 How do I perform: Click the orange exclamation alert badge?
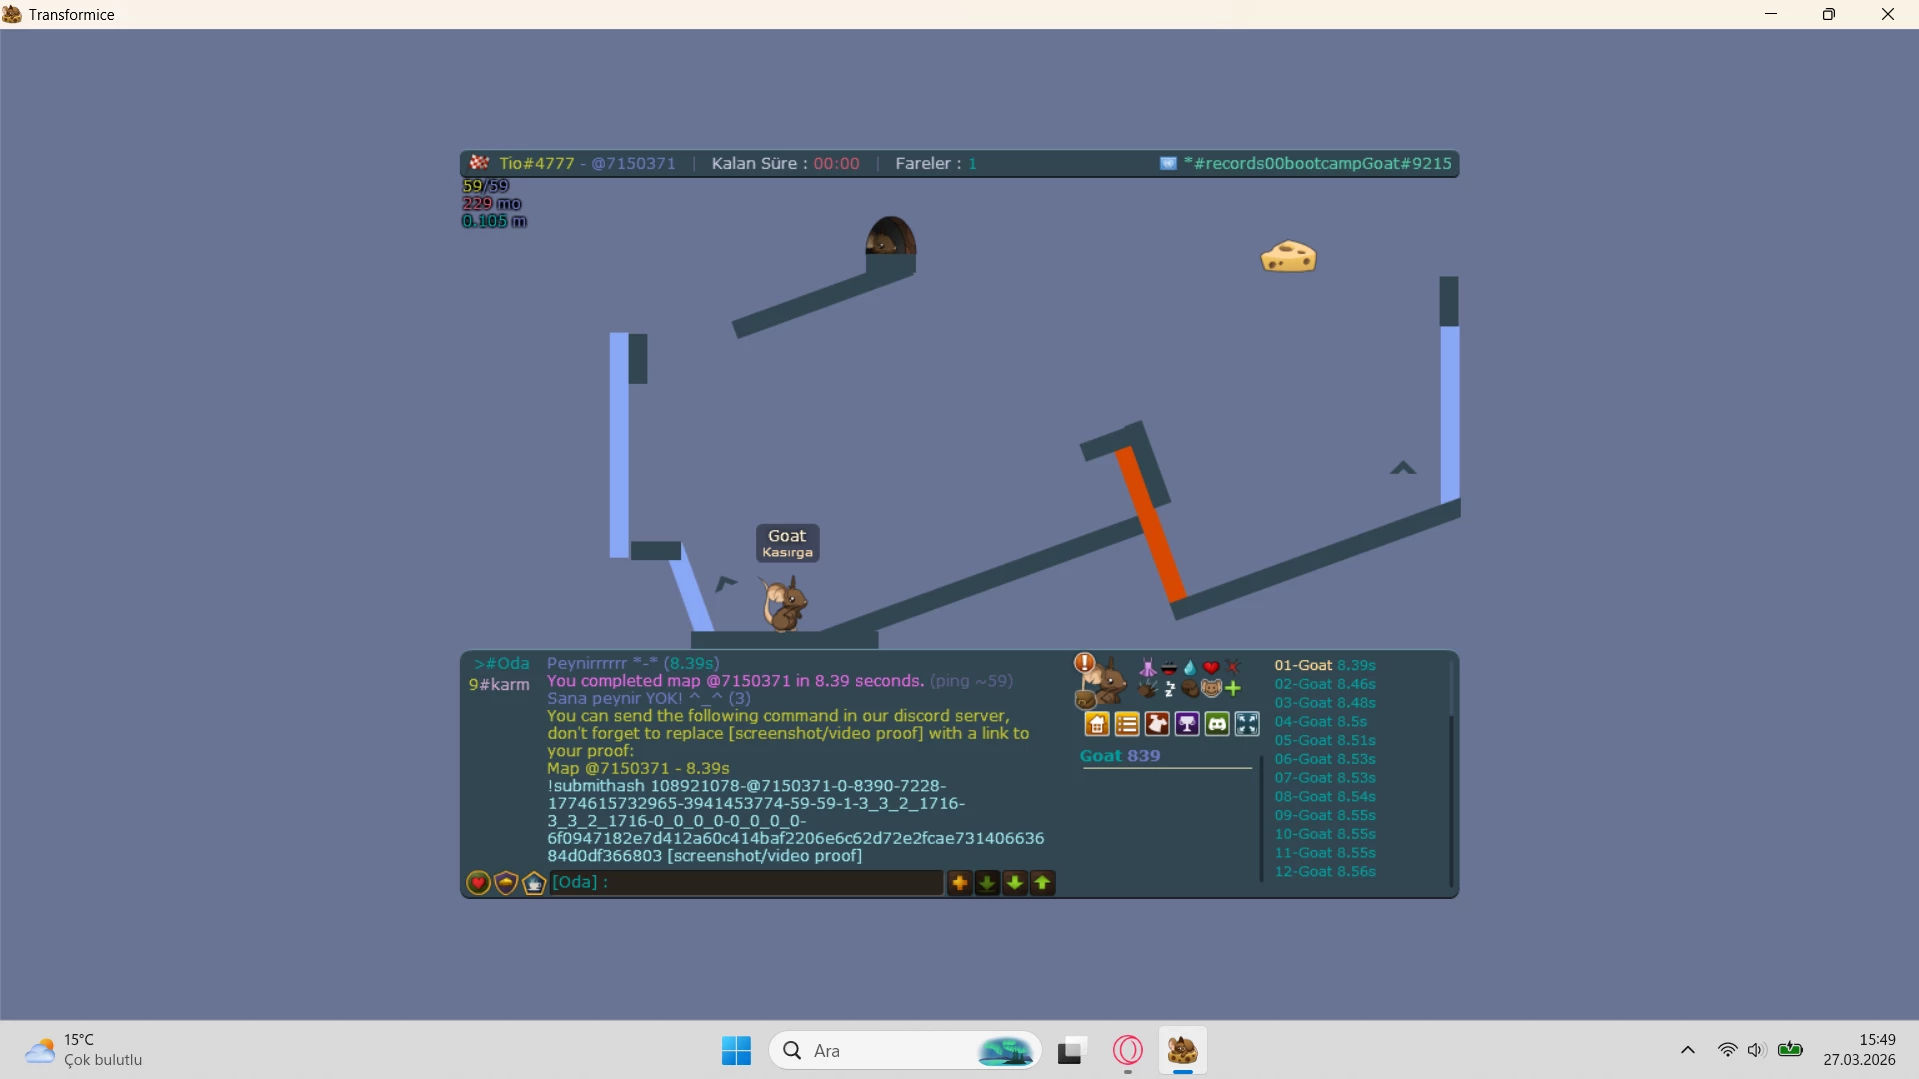[1084, 662]
